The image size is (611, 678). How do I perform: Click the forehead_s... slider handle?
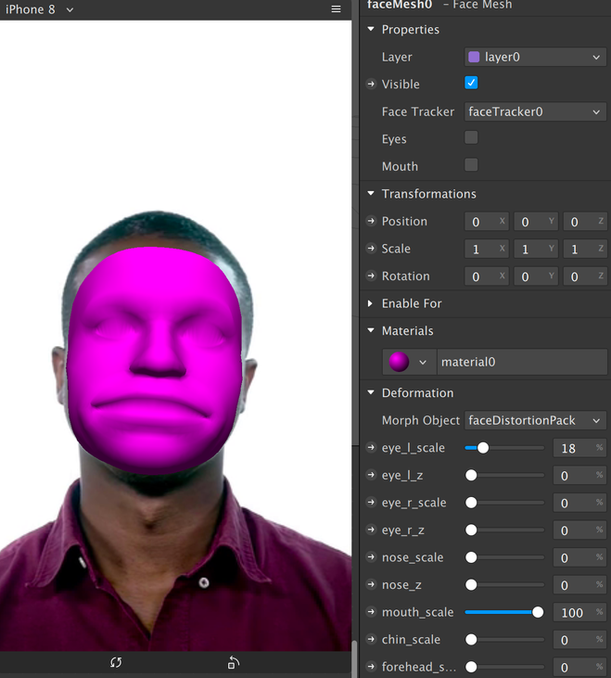(471, 667)
